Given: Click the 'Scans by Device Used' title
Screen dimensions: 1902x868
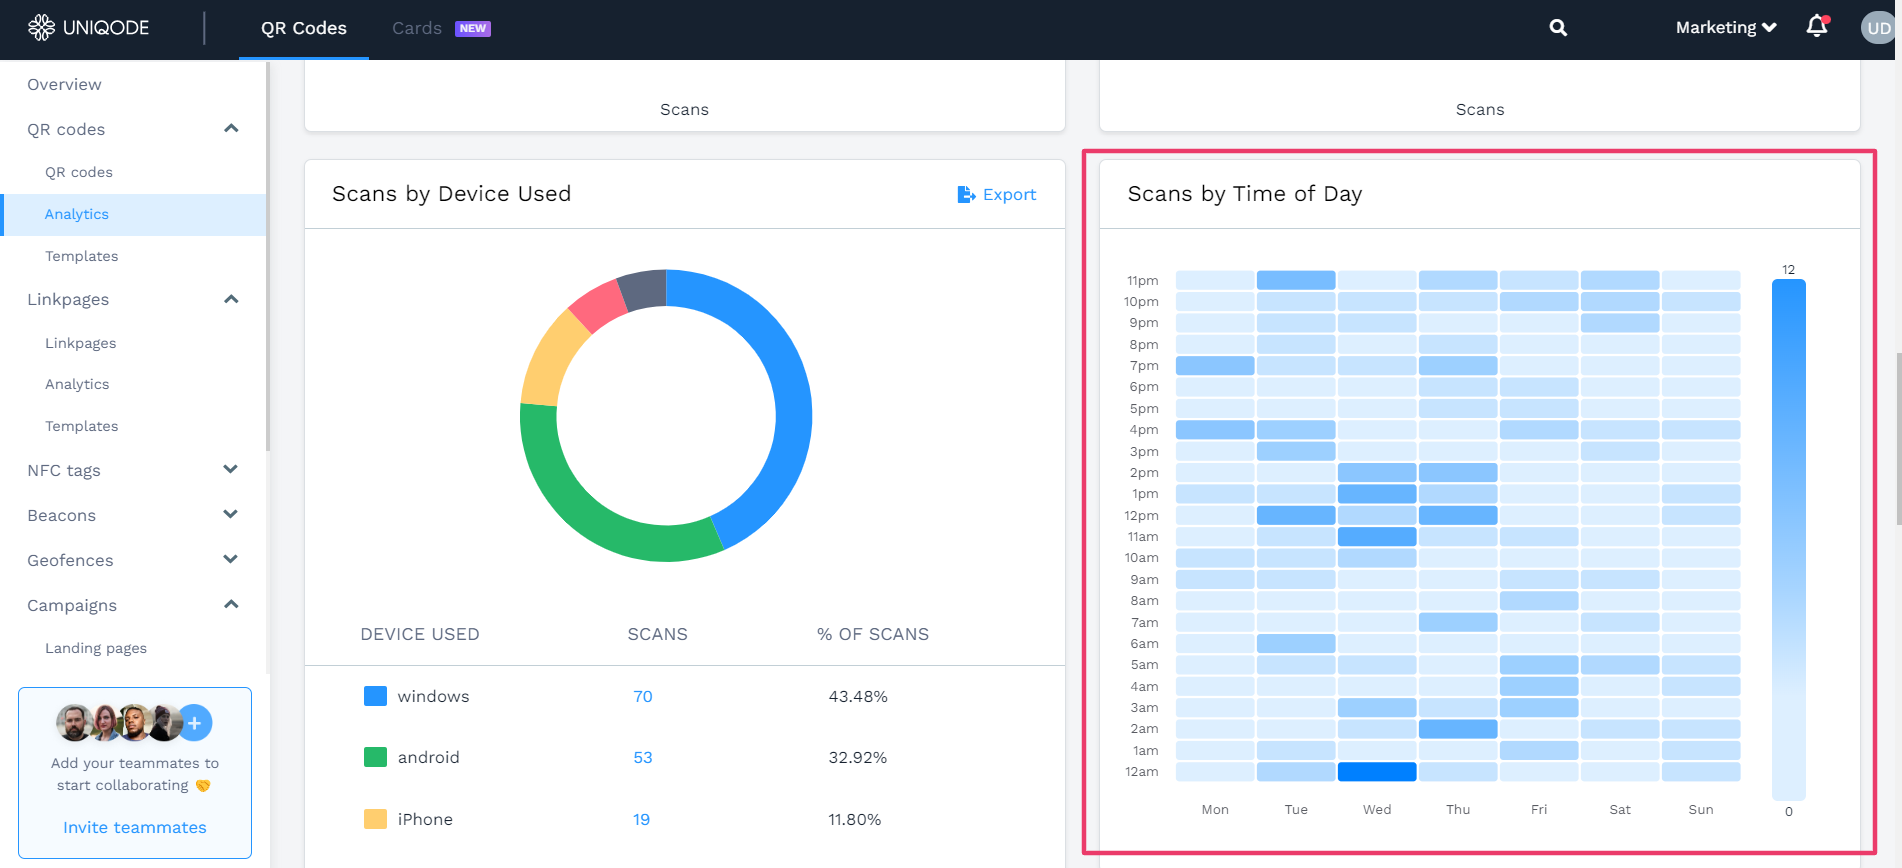Looking at the screenshot, I should click(451, 194).
